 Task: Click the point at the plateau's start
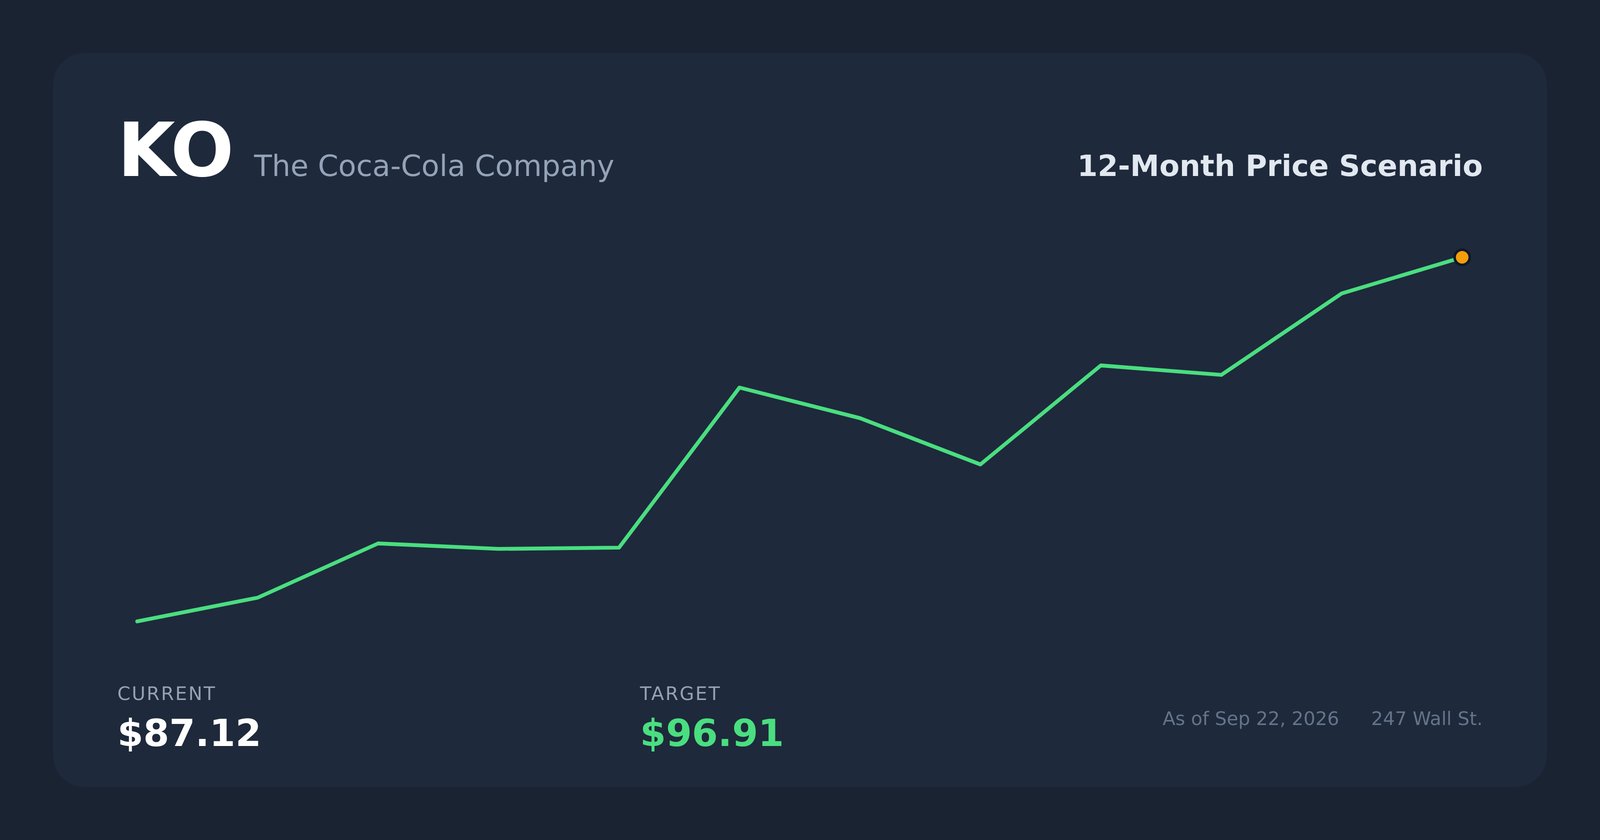click(x=378, y=543)
